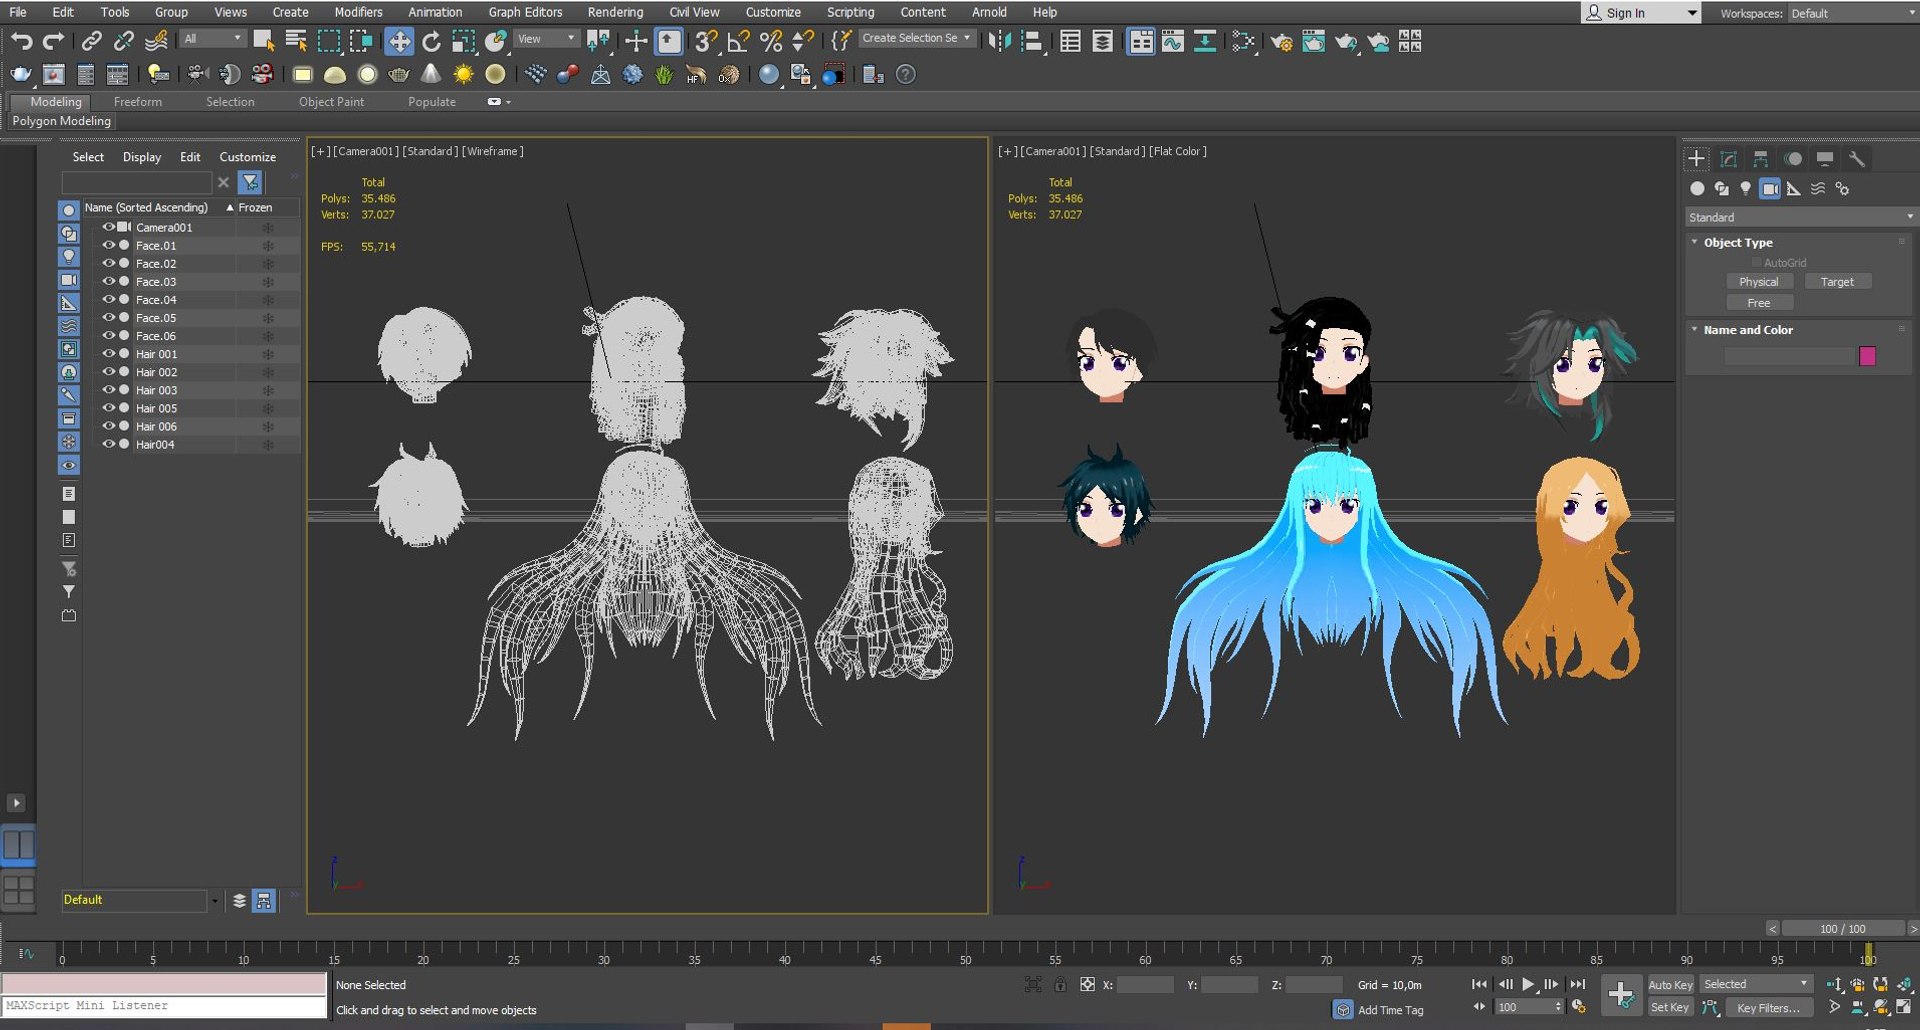The height and width of the screenshot is (1030, 1920).
Task: Open the Curve Editor icon
Action: [1173, 41]
